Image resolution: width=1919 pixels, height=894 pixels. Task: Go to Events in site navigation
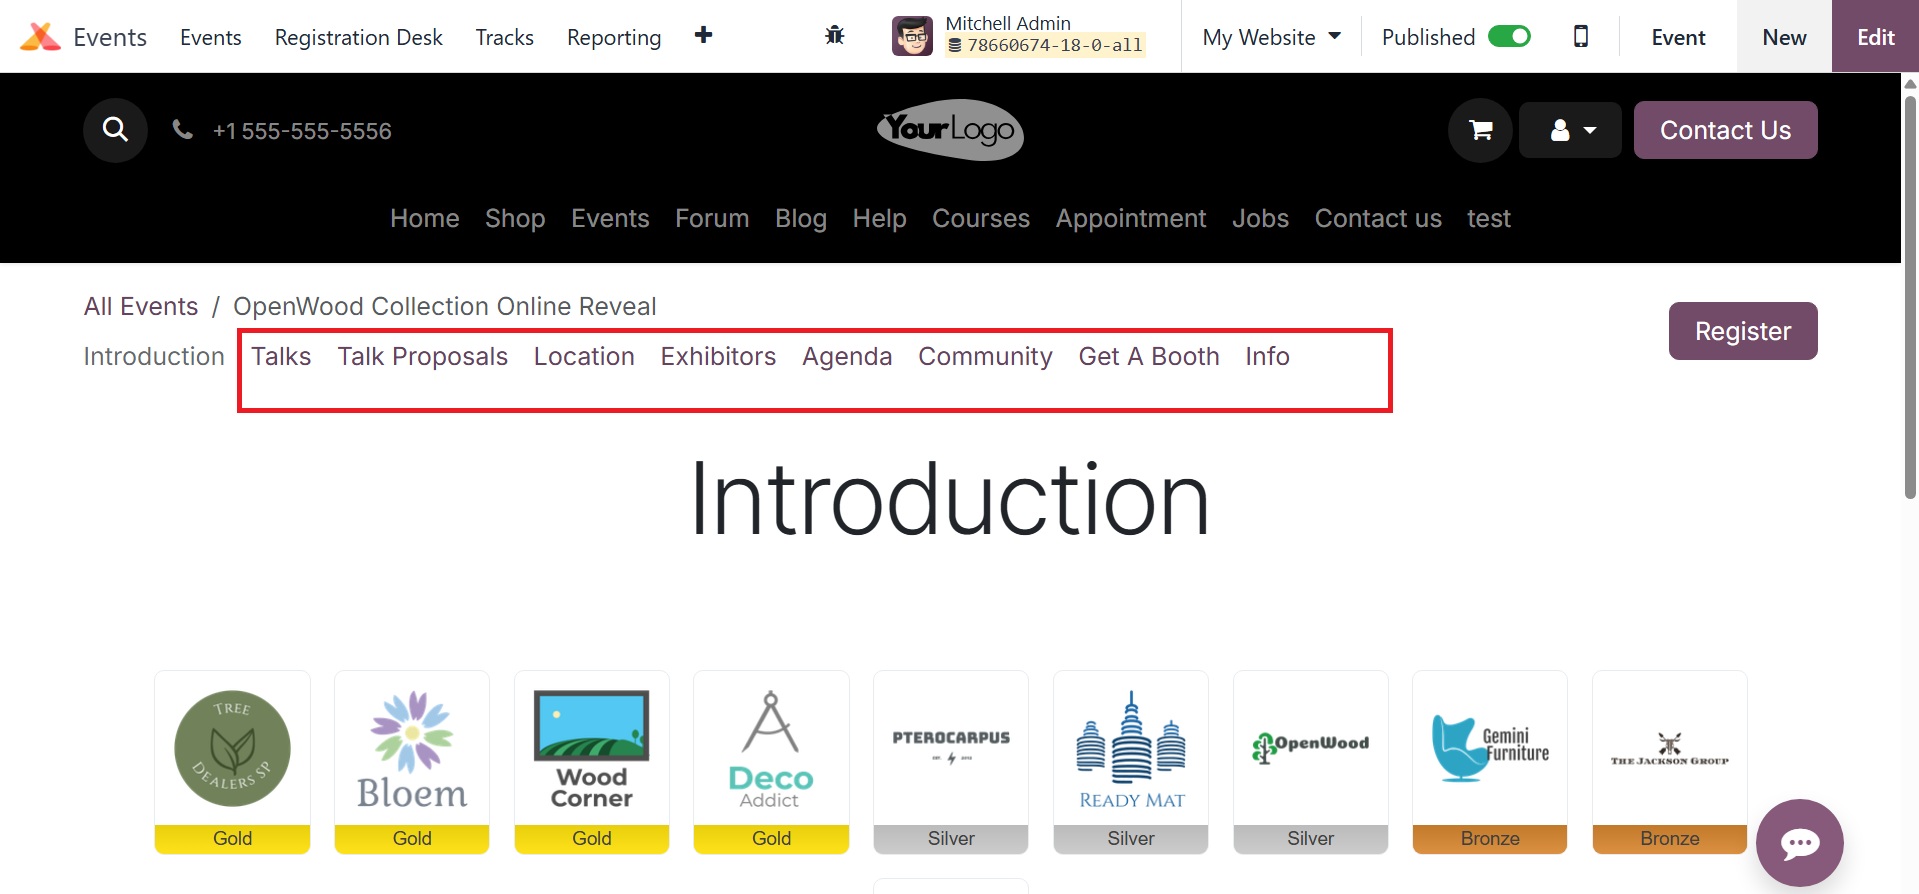click(x=610, y=218)
